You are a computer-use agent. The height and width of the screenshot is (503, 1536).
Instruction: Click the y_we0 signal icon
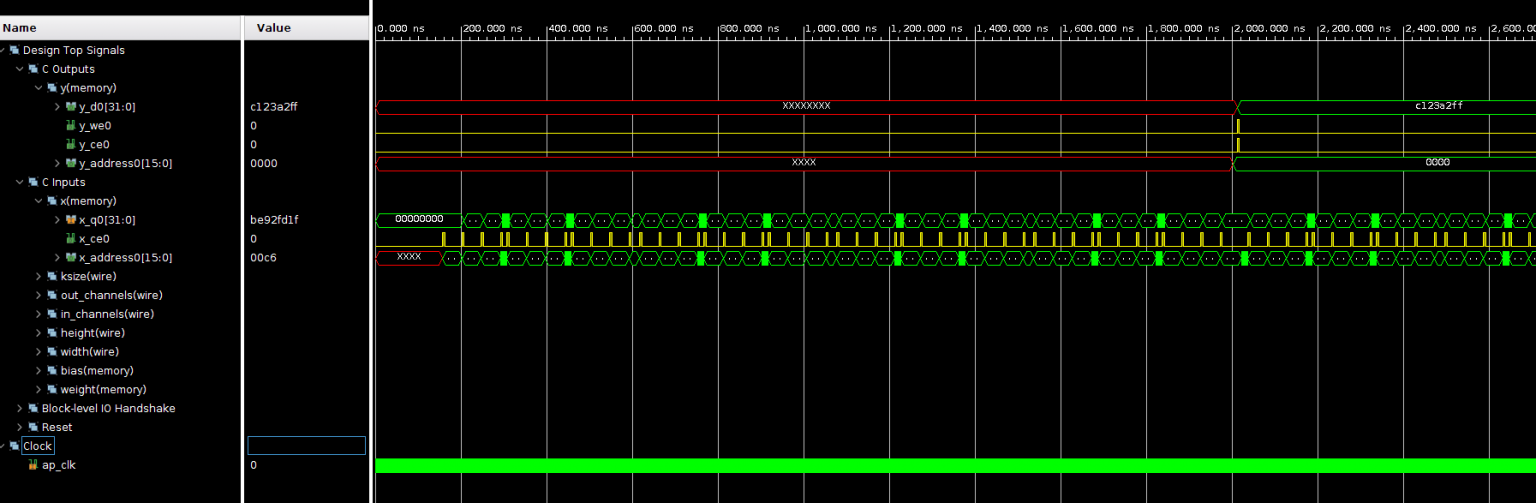point(71,125)
